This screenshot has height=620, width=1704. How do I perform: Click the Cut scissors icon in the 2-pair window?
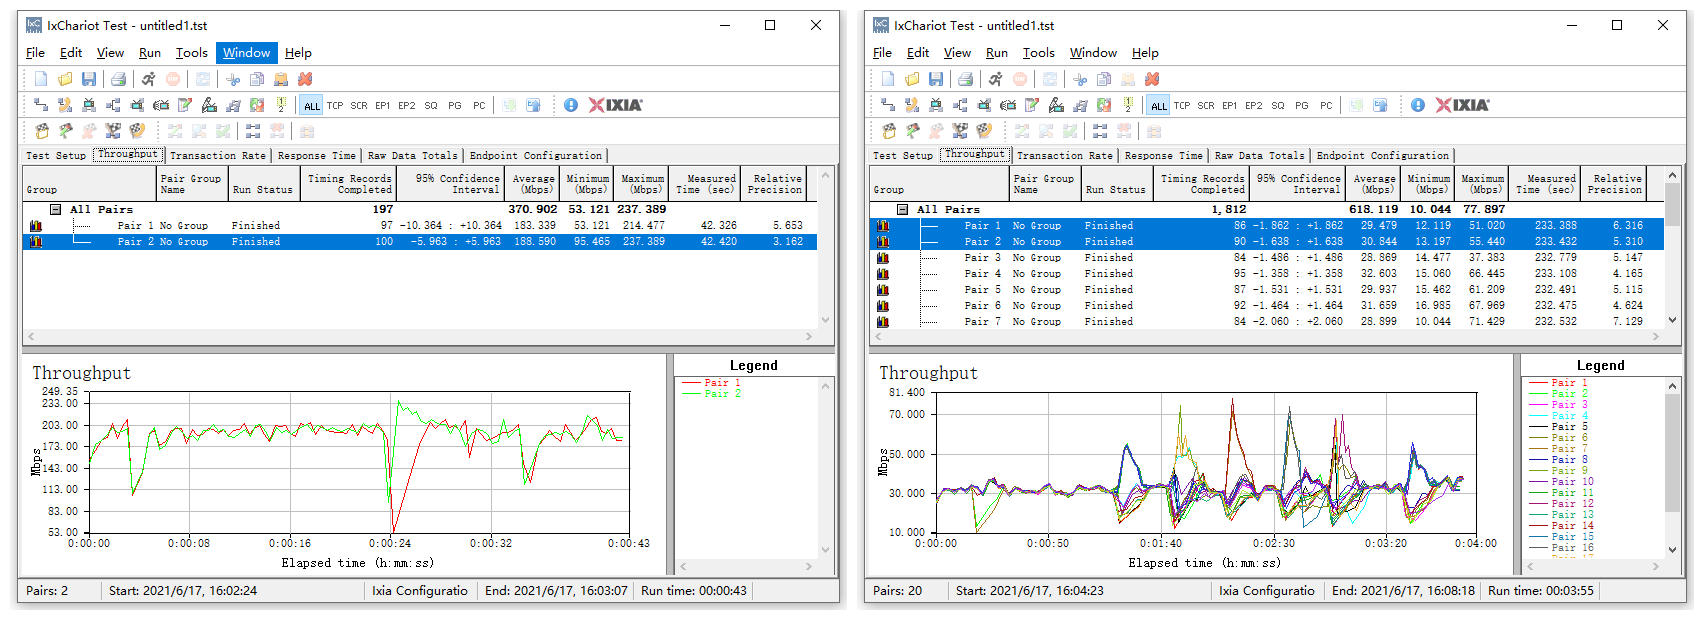point(233,79)
